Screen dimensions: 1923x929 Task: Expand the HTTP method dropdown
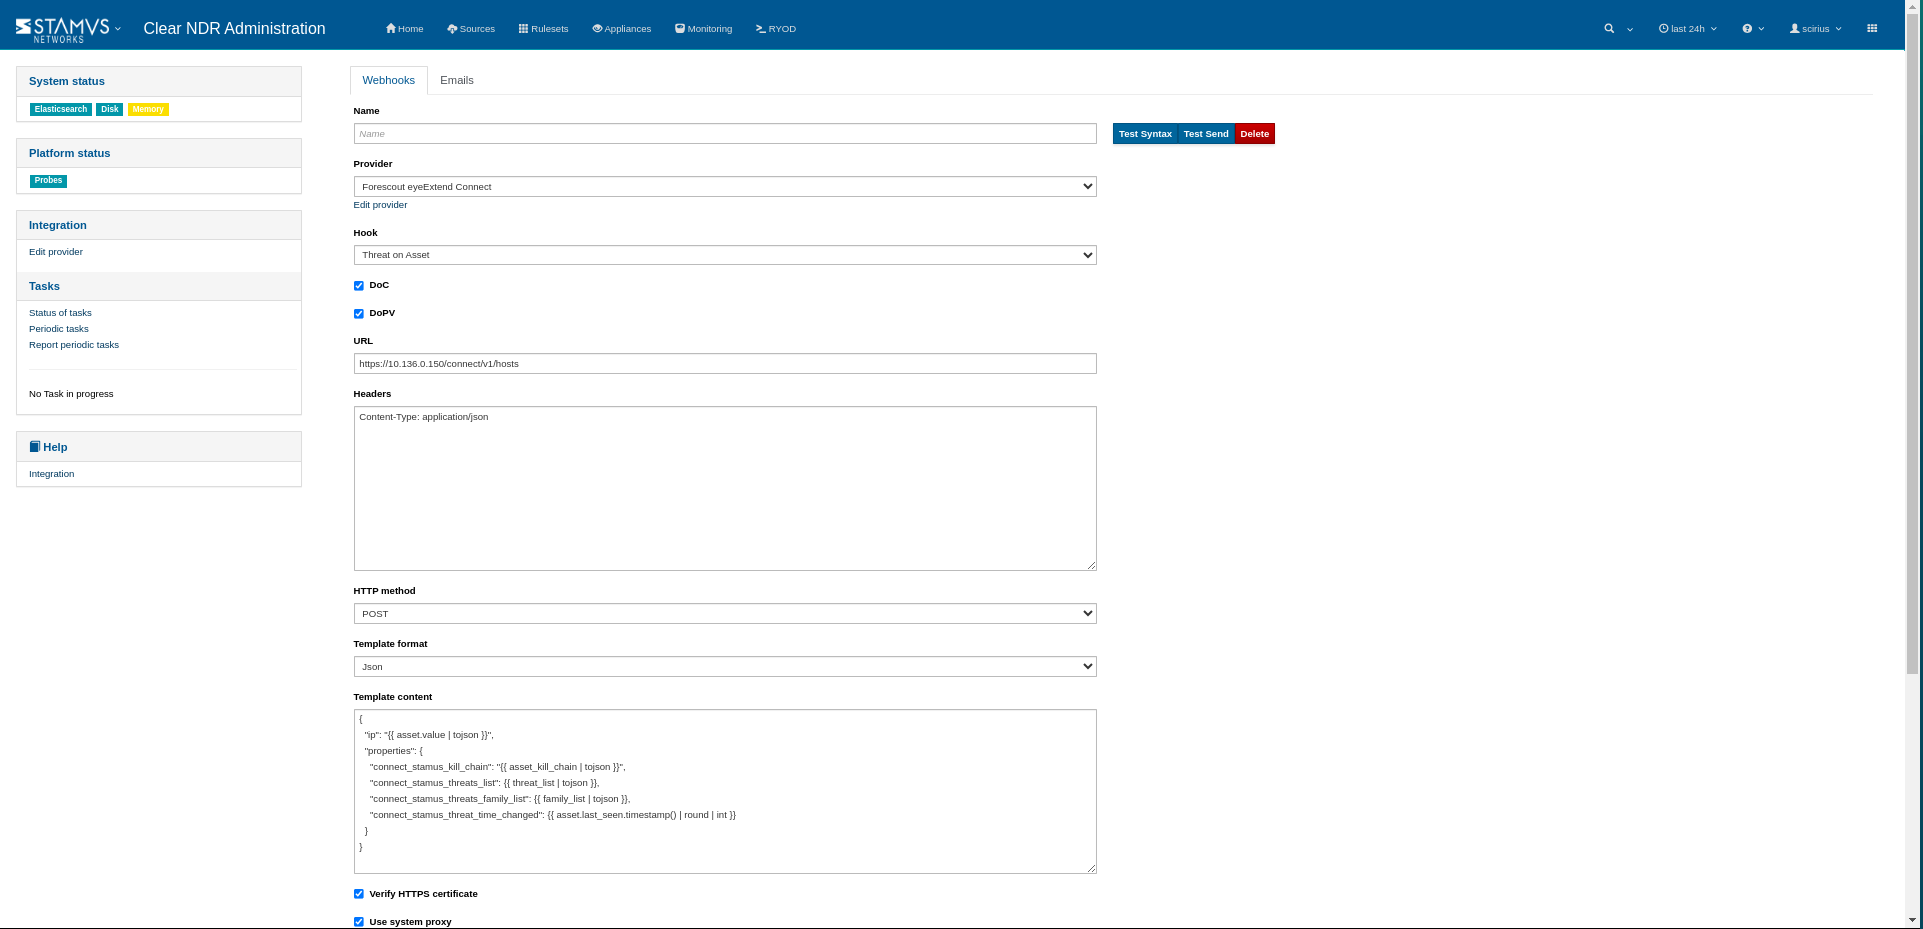tap(724, 614)
